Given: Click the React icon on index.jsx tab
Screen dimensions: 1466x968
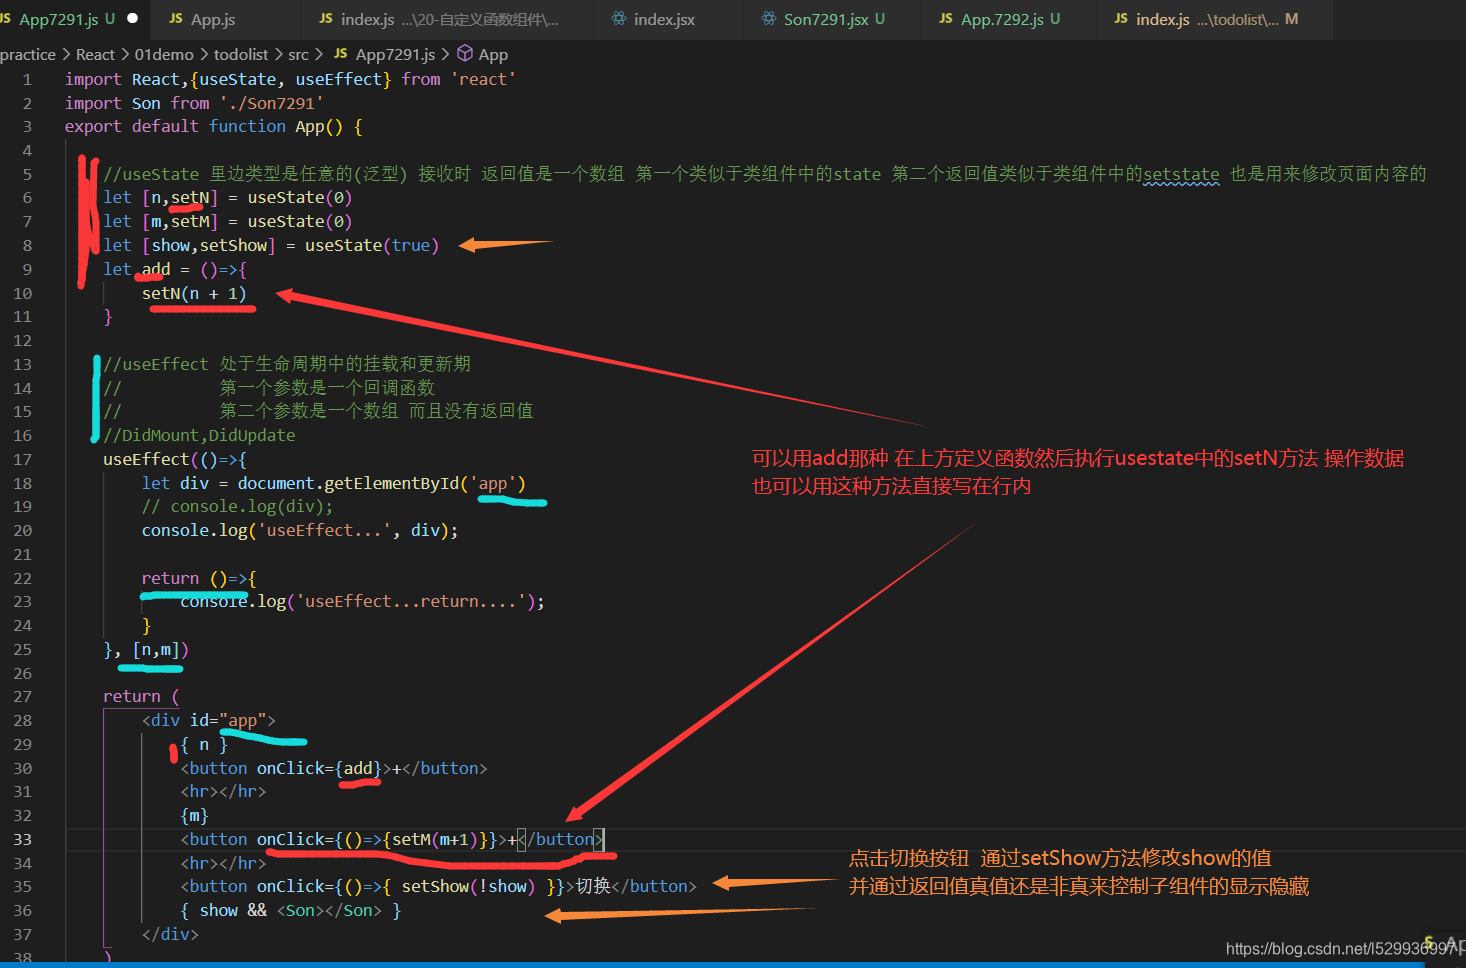Looking at the screenshot, I should (x=619, y=19).
